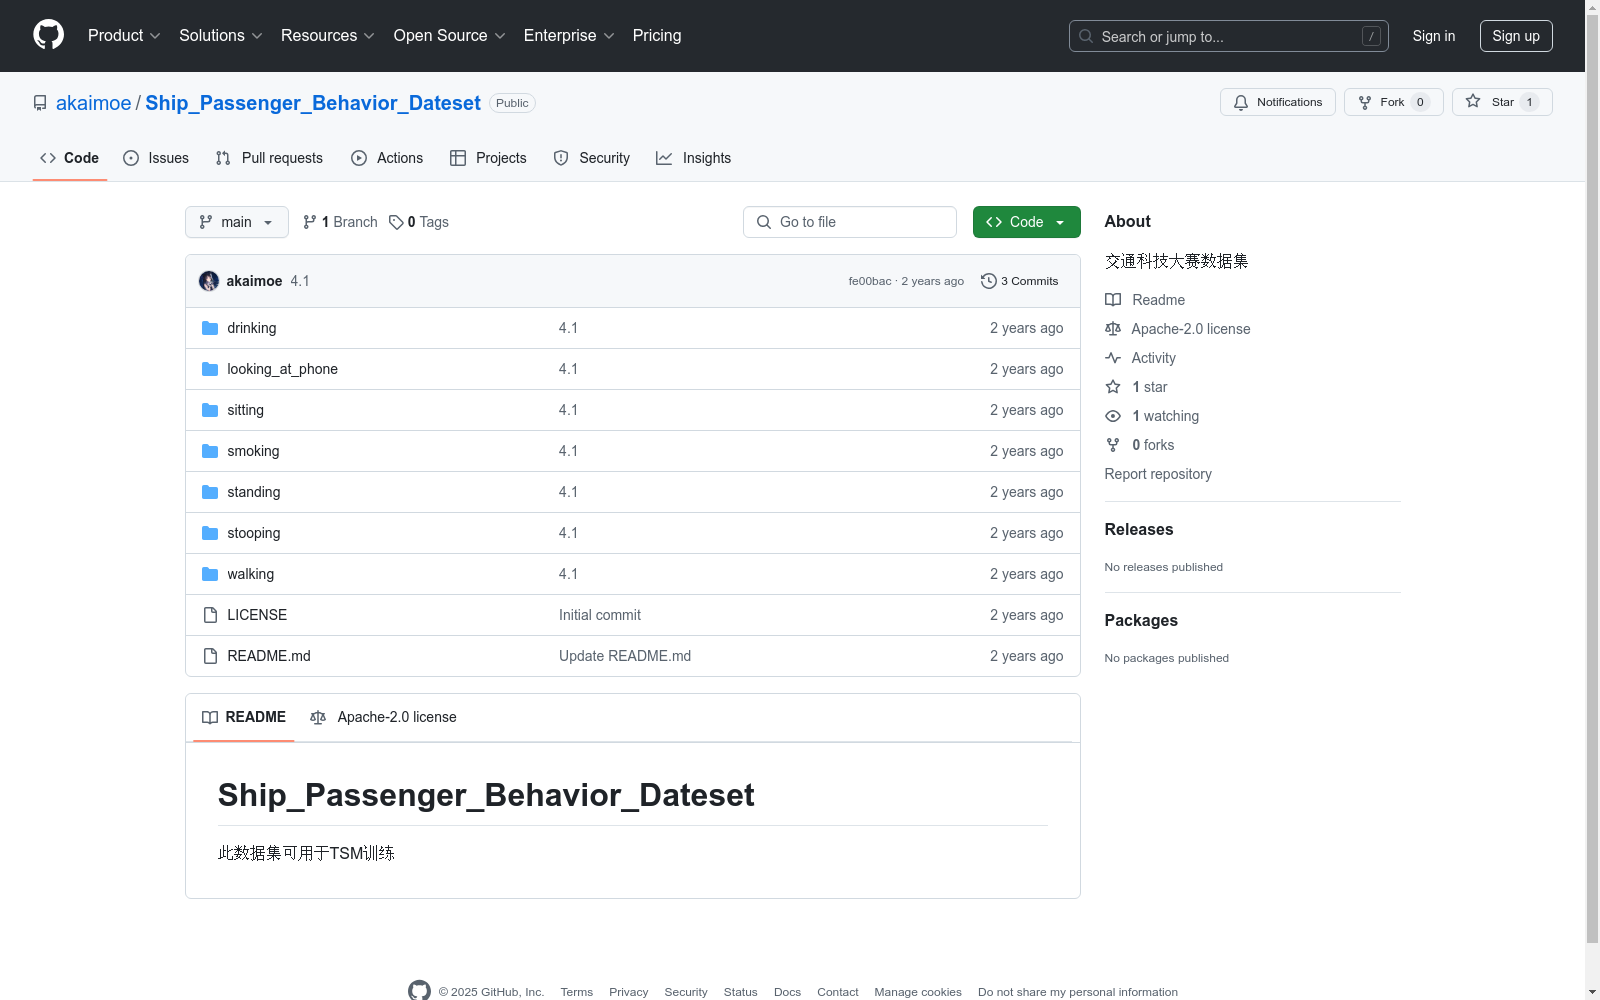Click the akaimoe avatar image
This screenshot has height=1000, width=1600.
pos(209,281)
